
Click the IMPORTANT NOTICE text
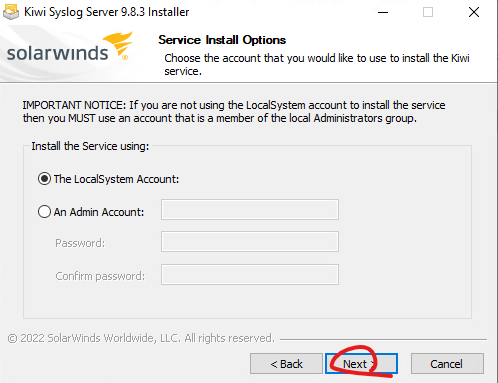[234, 112]
